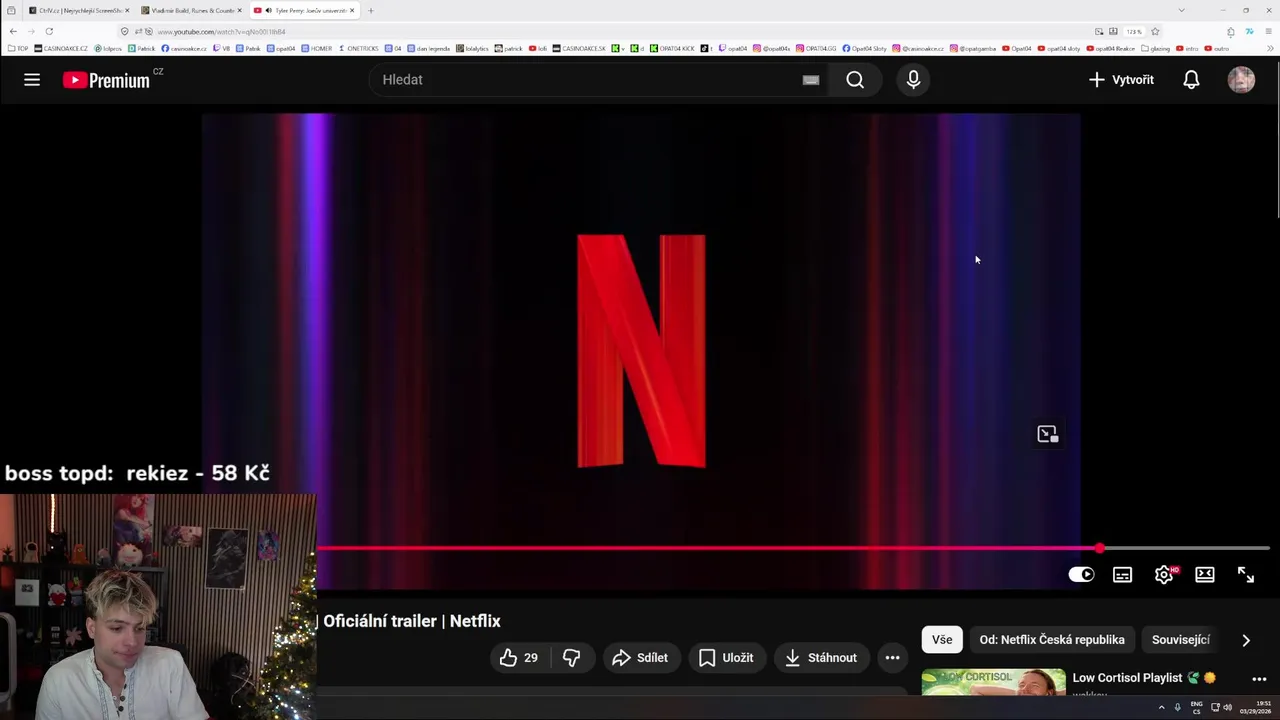Open the taskbar clock 19:51
The width and height of the screenshot is (1280, 720).
(1256, 707)
